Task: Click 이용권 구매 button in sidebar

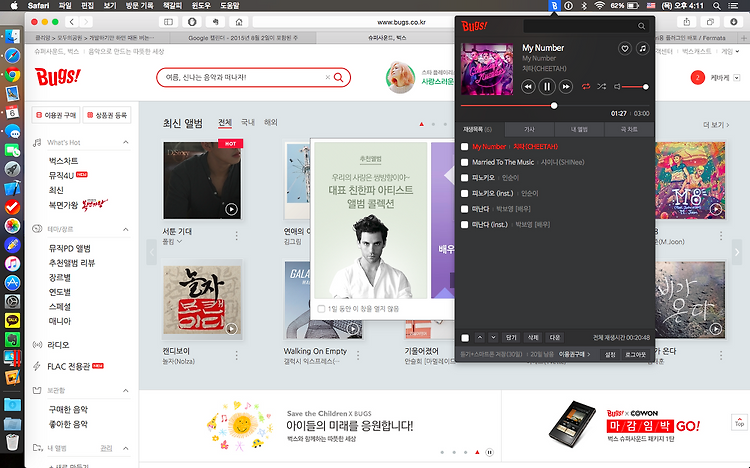Action: (x=56, y=115)
